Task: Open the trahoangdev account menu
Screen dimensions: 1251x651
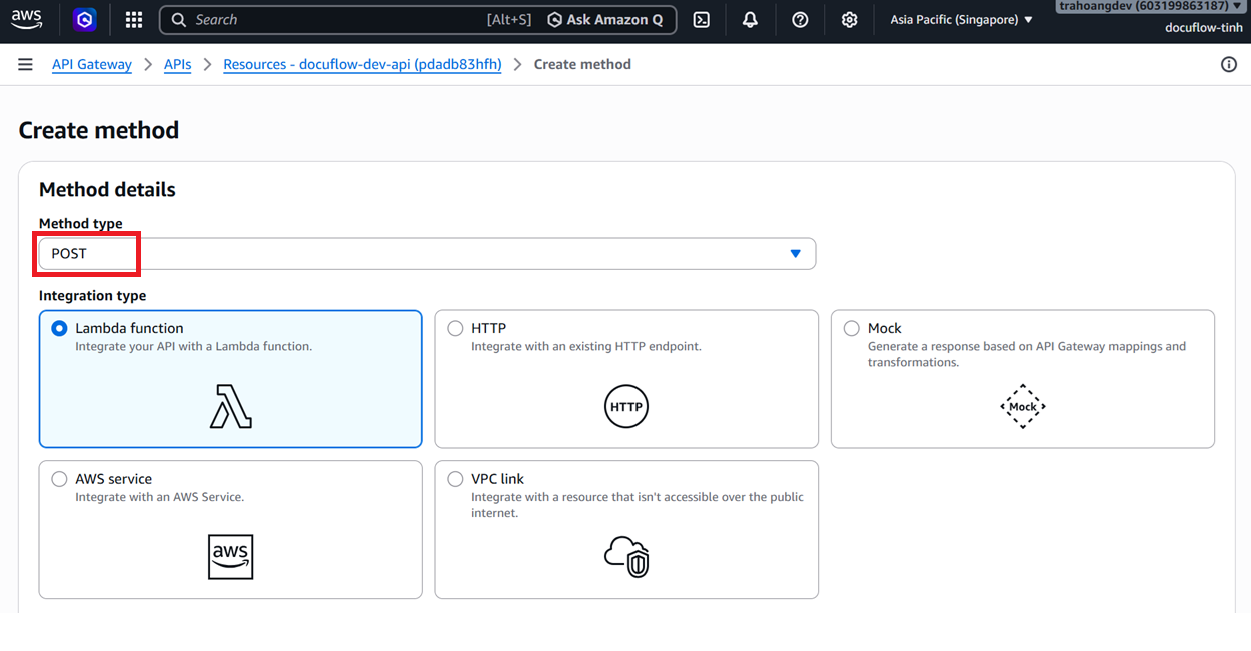Action: pos(1149,6)
